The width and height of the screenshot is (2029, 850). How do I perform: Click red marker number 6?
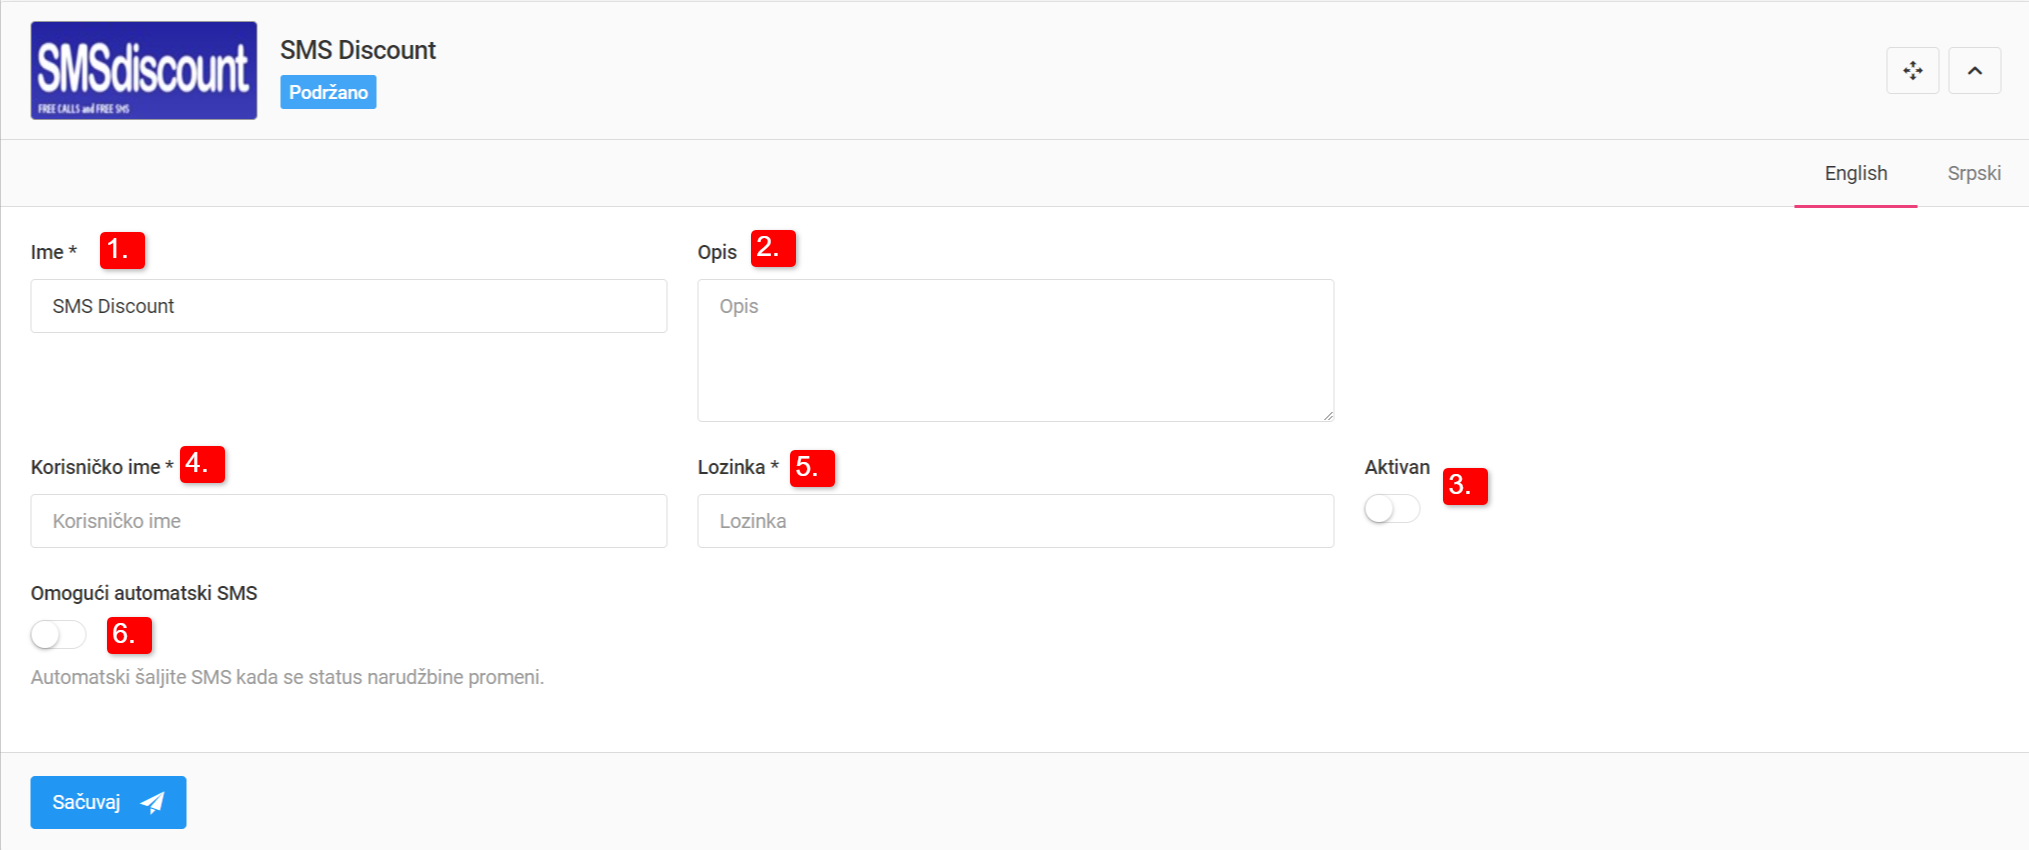[x=129, y=635]
